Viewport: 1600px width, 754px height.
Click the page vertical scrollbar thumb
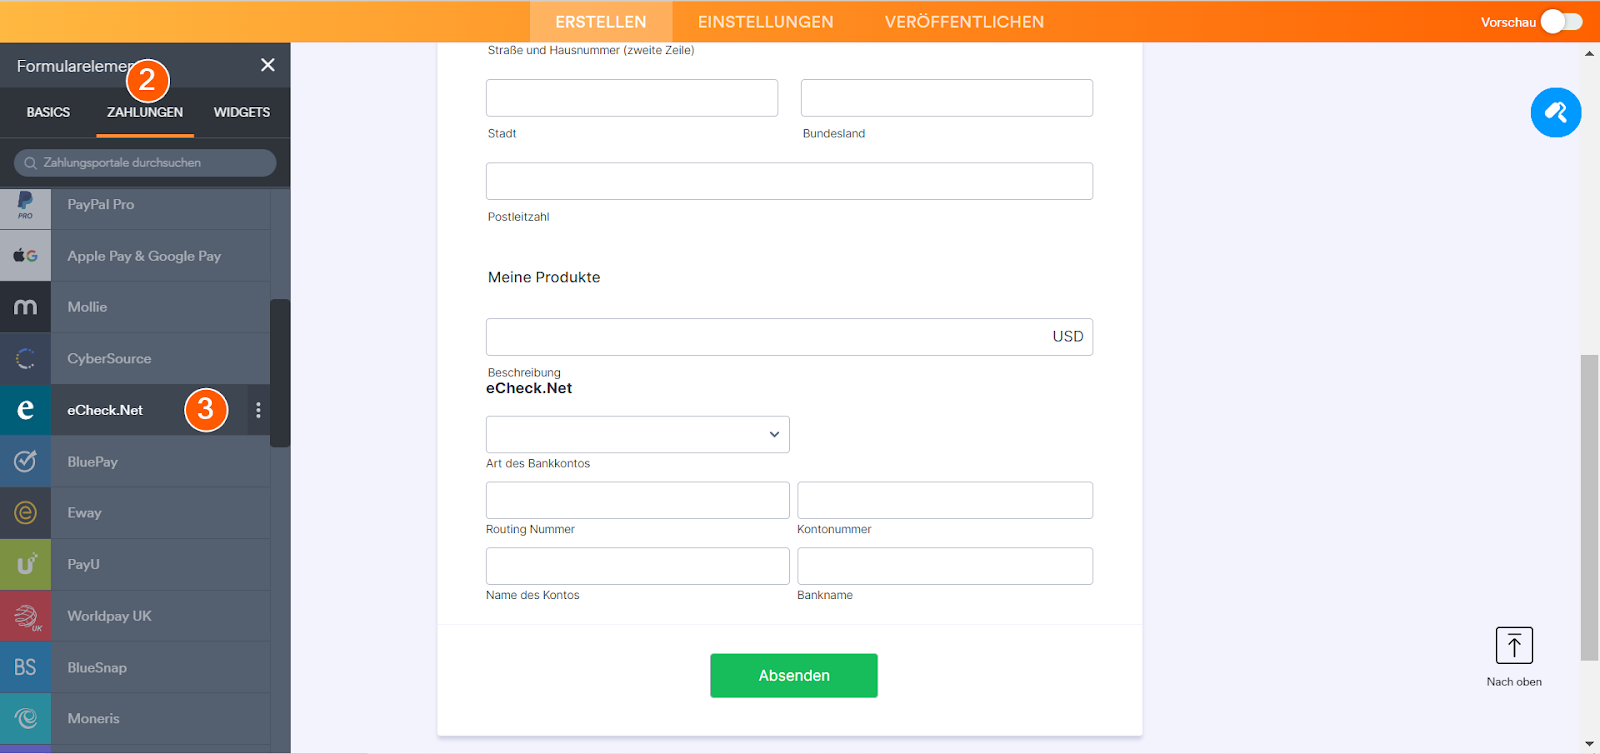point(1589,507)
